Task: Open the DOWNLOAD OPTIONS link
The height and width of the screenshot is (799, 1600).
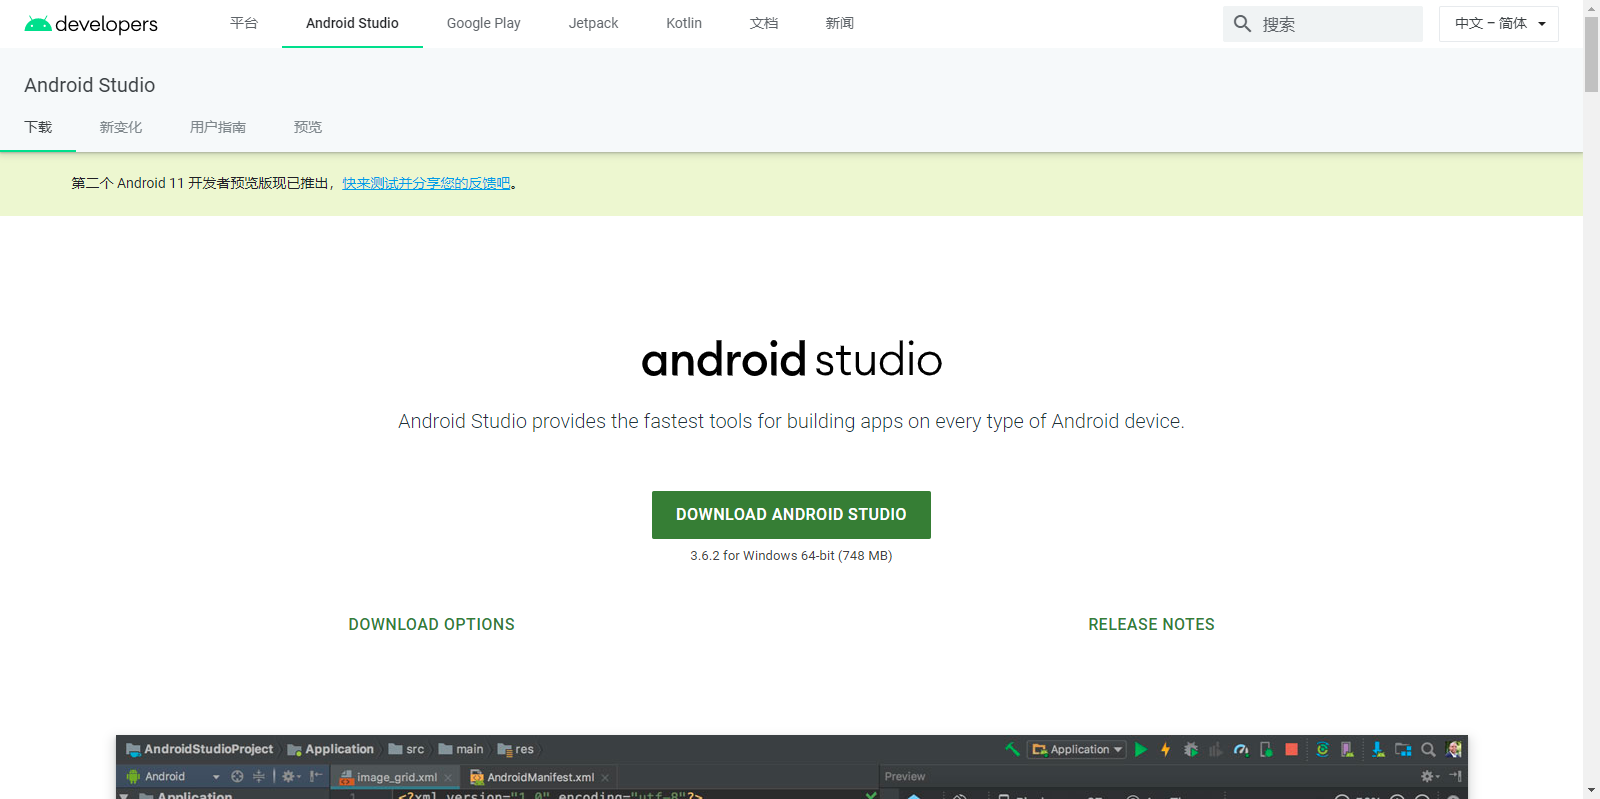Action: point(432,624)
